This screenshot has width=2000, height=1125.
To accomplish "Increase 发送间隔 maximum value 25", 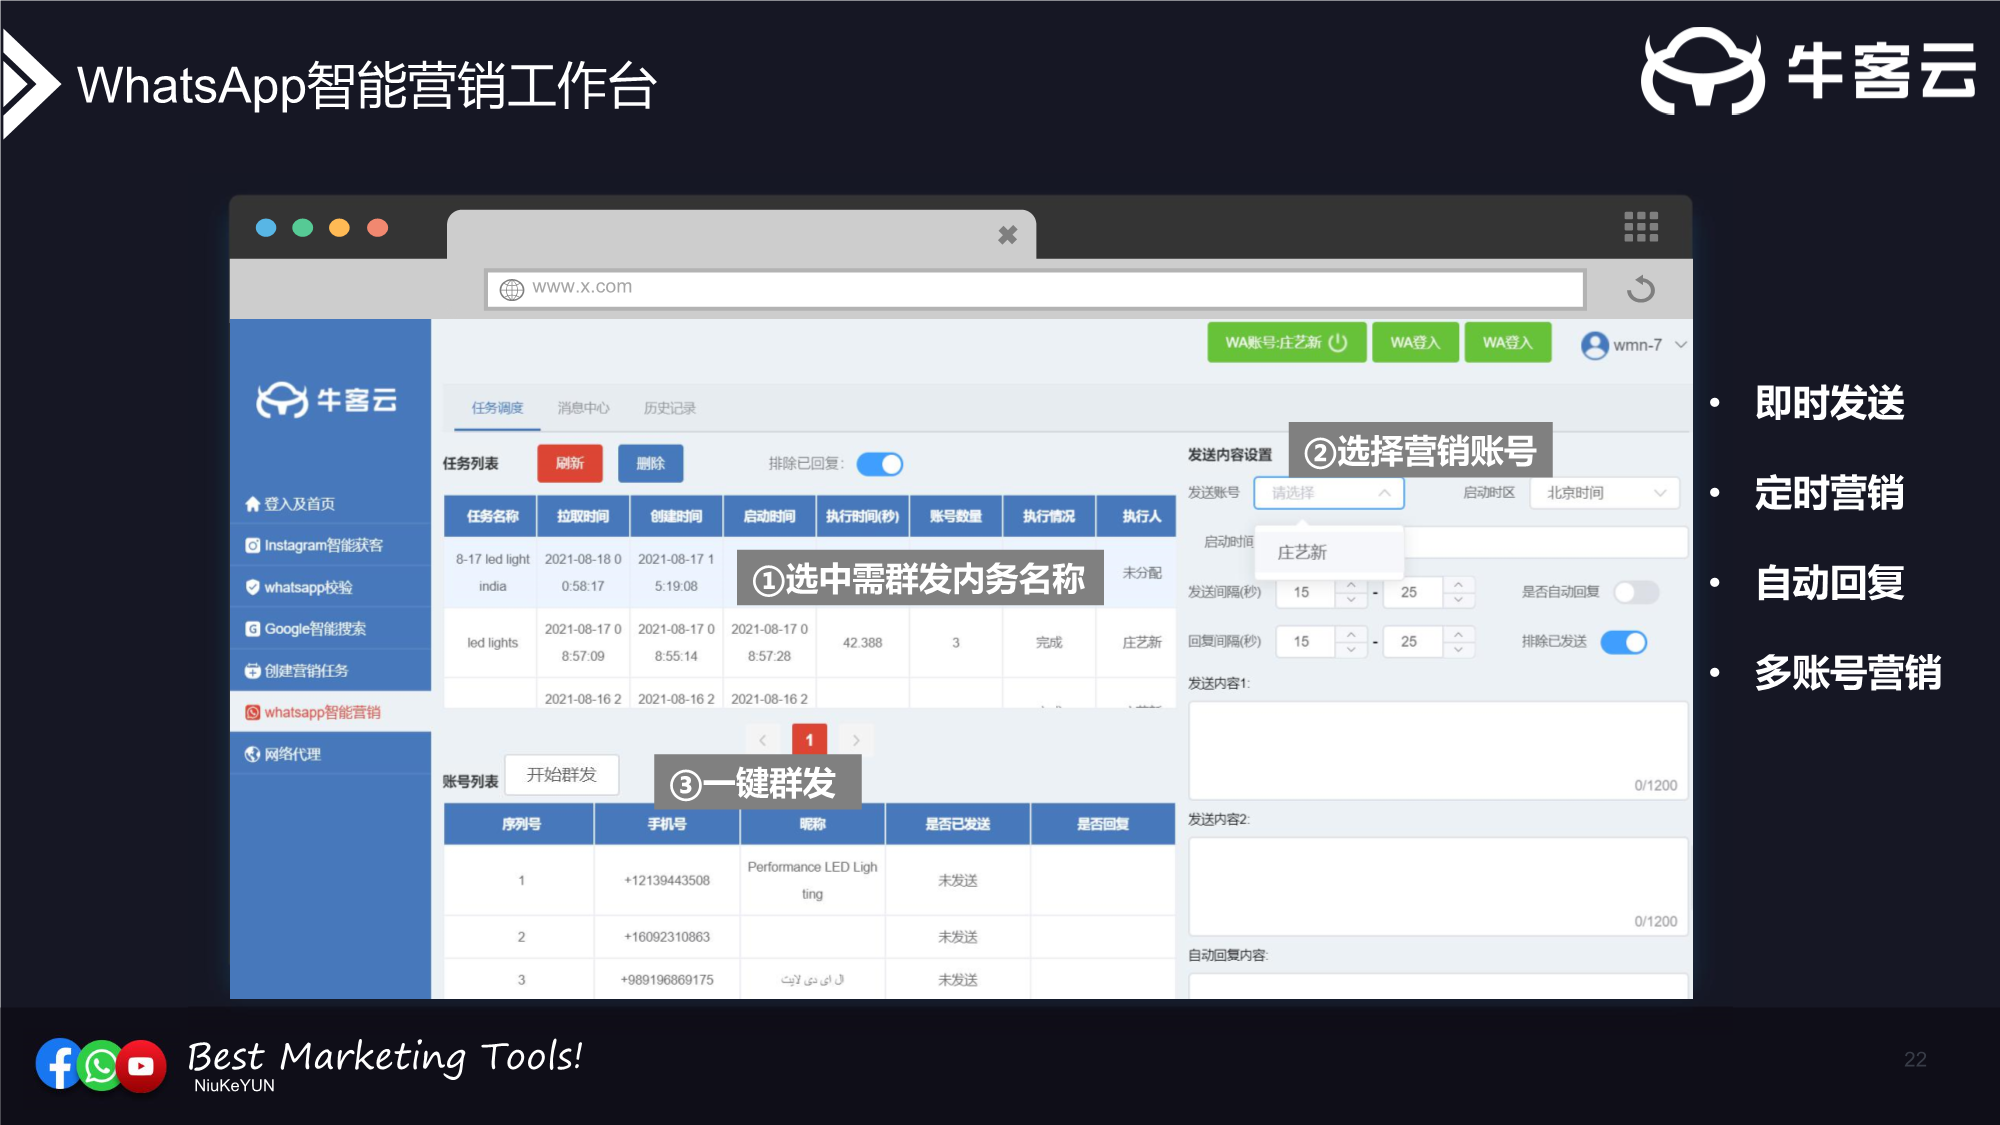I will (x=1458, y=585).
